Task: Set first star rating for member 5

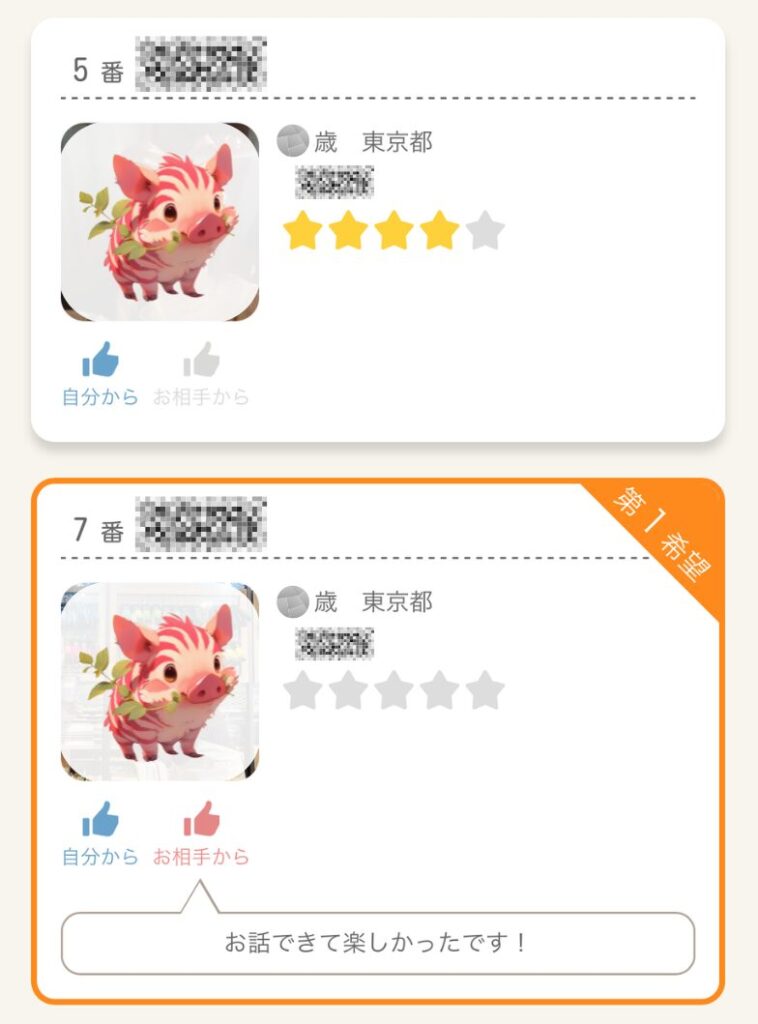Action: 303,231
